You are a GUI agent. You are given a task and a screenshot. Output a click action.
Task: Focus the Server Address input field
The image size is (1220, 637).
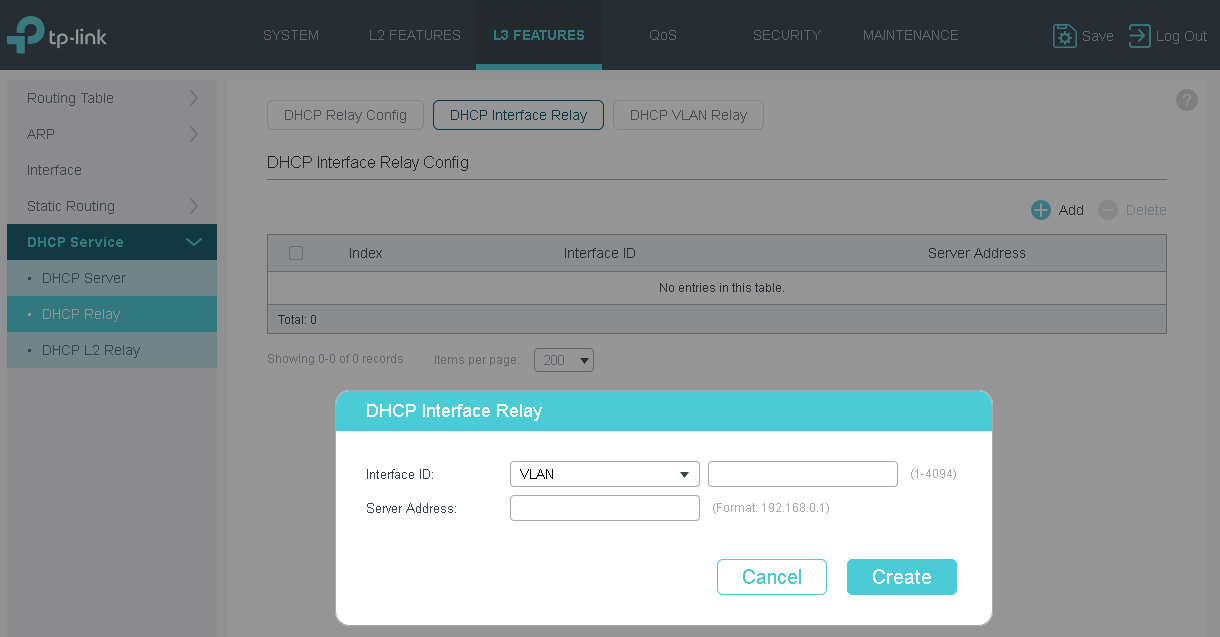(604, 508)
